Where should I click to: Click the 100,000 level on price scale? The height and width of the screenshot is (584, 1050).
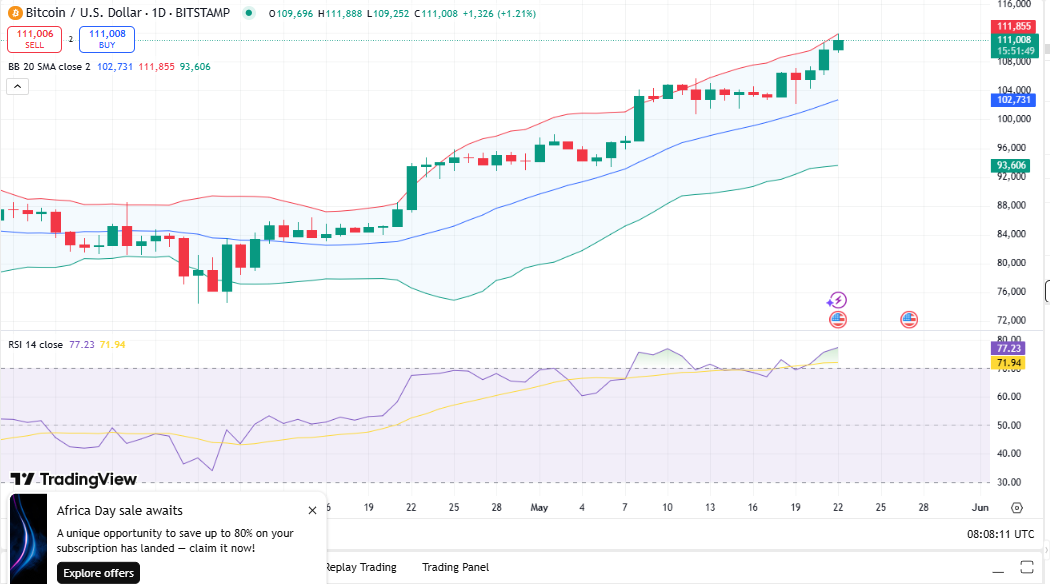pos(1014,119)
